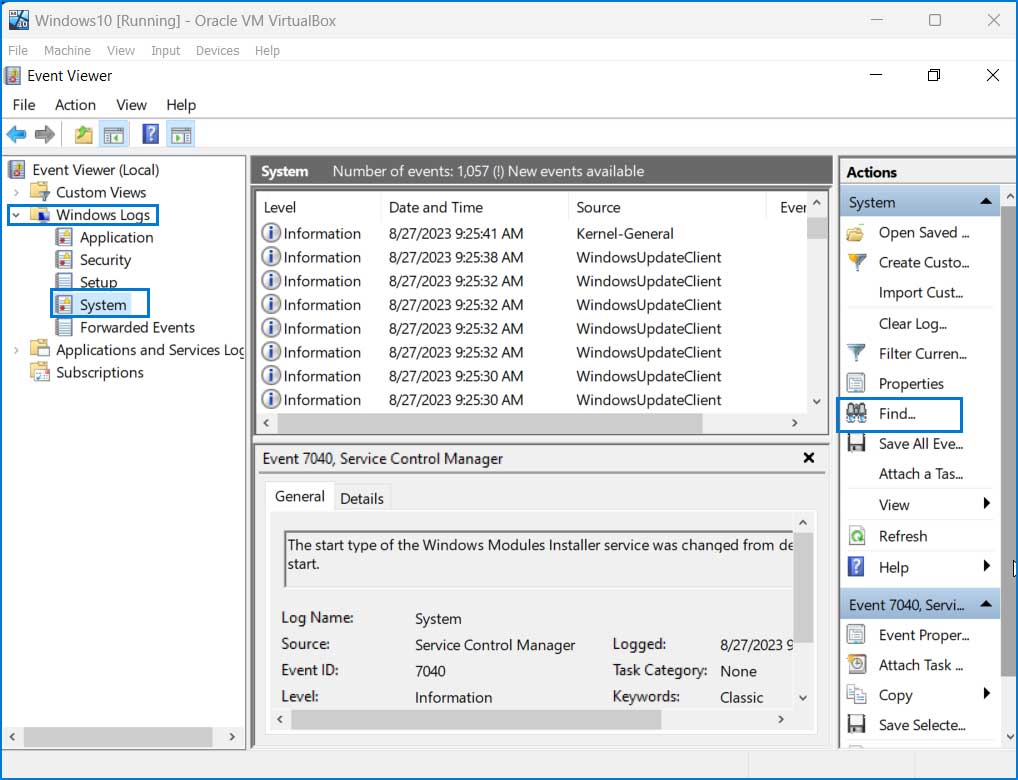Viewport: 1018px width, 780px height.
Task: Select Forwarded Events log icon
Action: [64, 327]
